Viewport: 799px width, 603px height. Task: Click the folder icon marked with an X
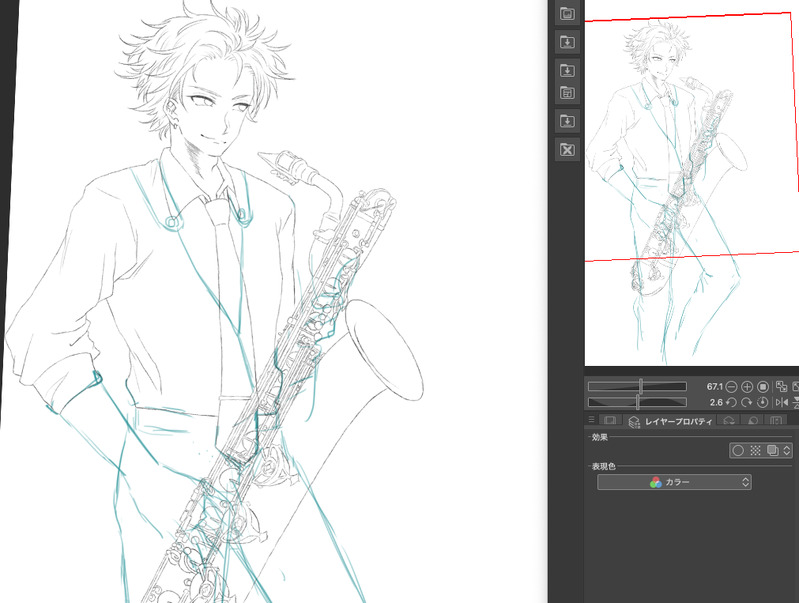(567, 149)
